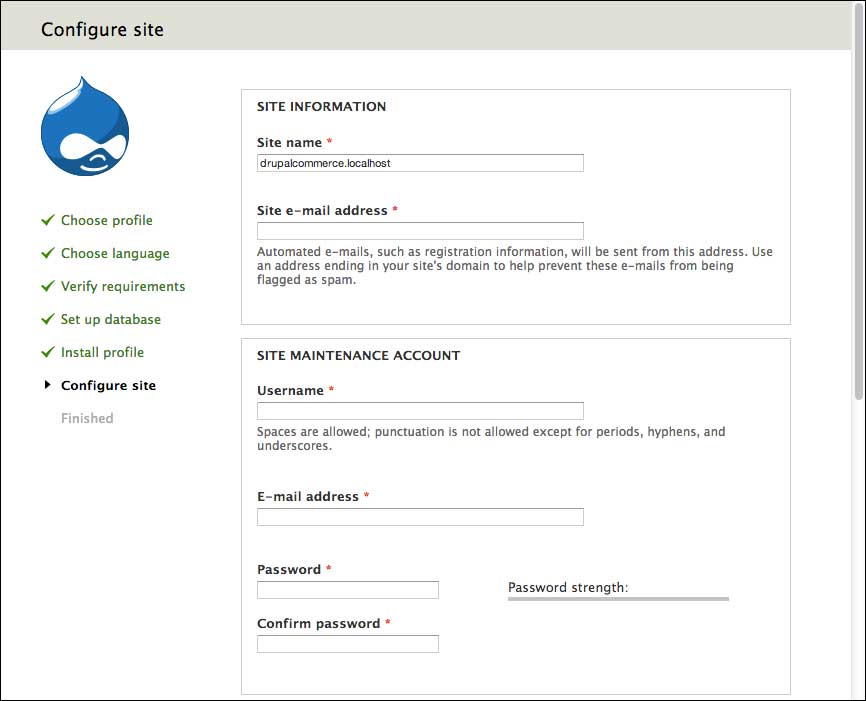This screenshot has height=701, width=866.
Task: Click the Site Maintenance Account heading
Action: pos(358,355)
